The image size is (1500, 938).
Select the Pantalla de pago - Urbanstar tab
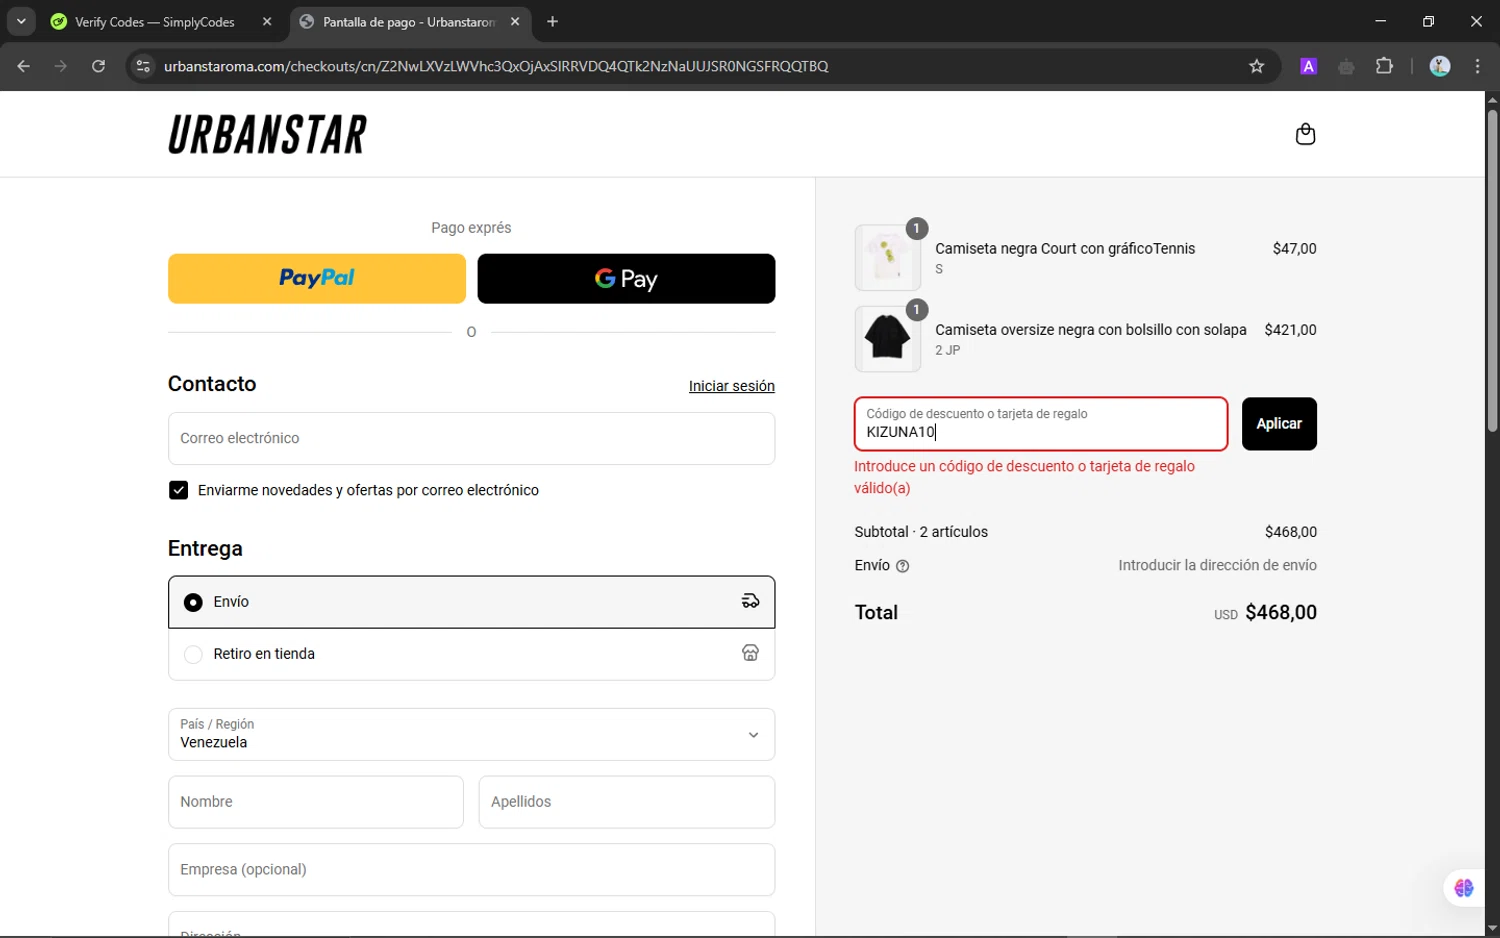click(x=408, y=22)
